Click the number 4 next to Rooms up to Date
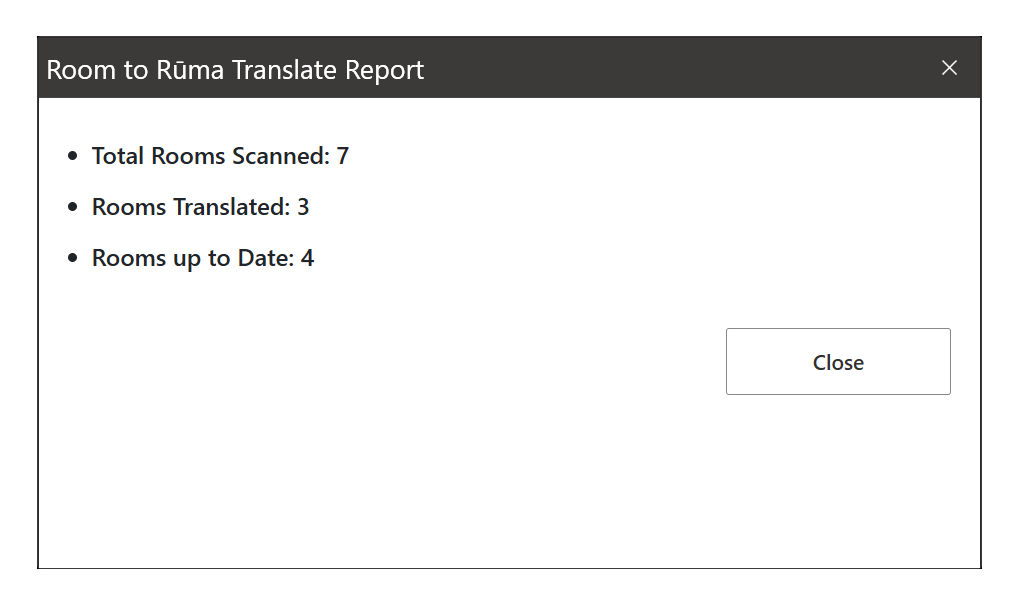 point(308,257)
